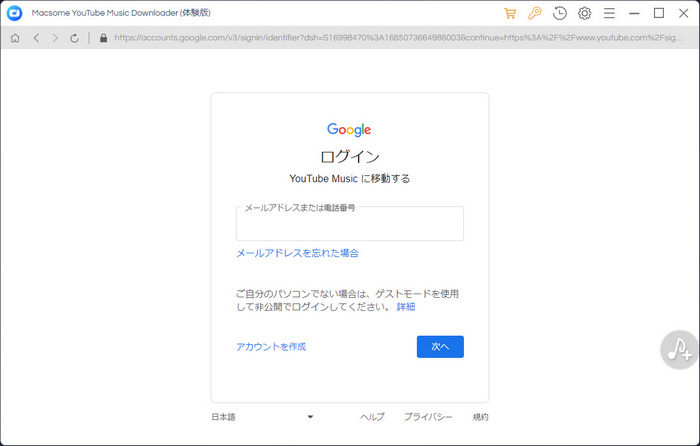This screenshot has width=700, height=446.
Task: Click the key registration icon
Action: point(534,13)
